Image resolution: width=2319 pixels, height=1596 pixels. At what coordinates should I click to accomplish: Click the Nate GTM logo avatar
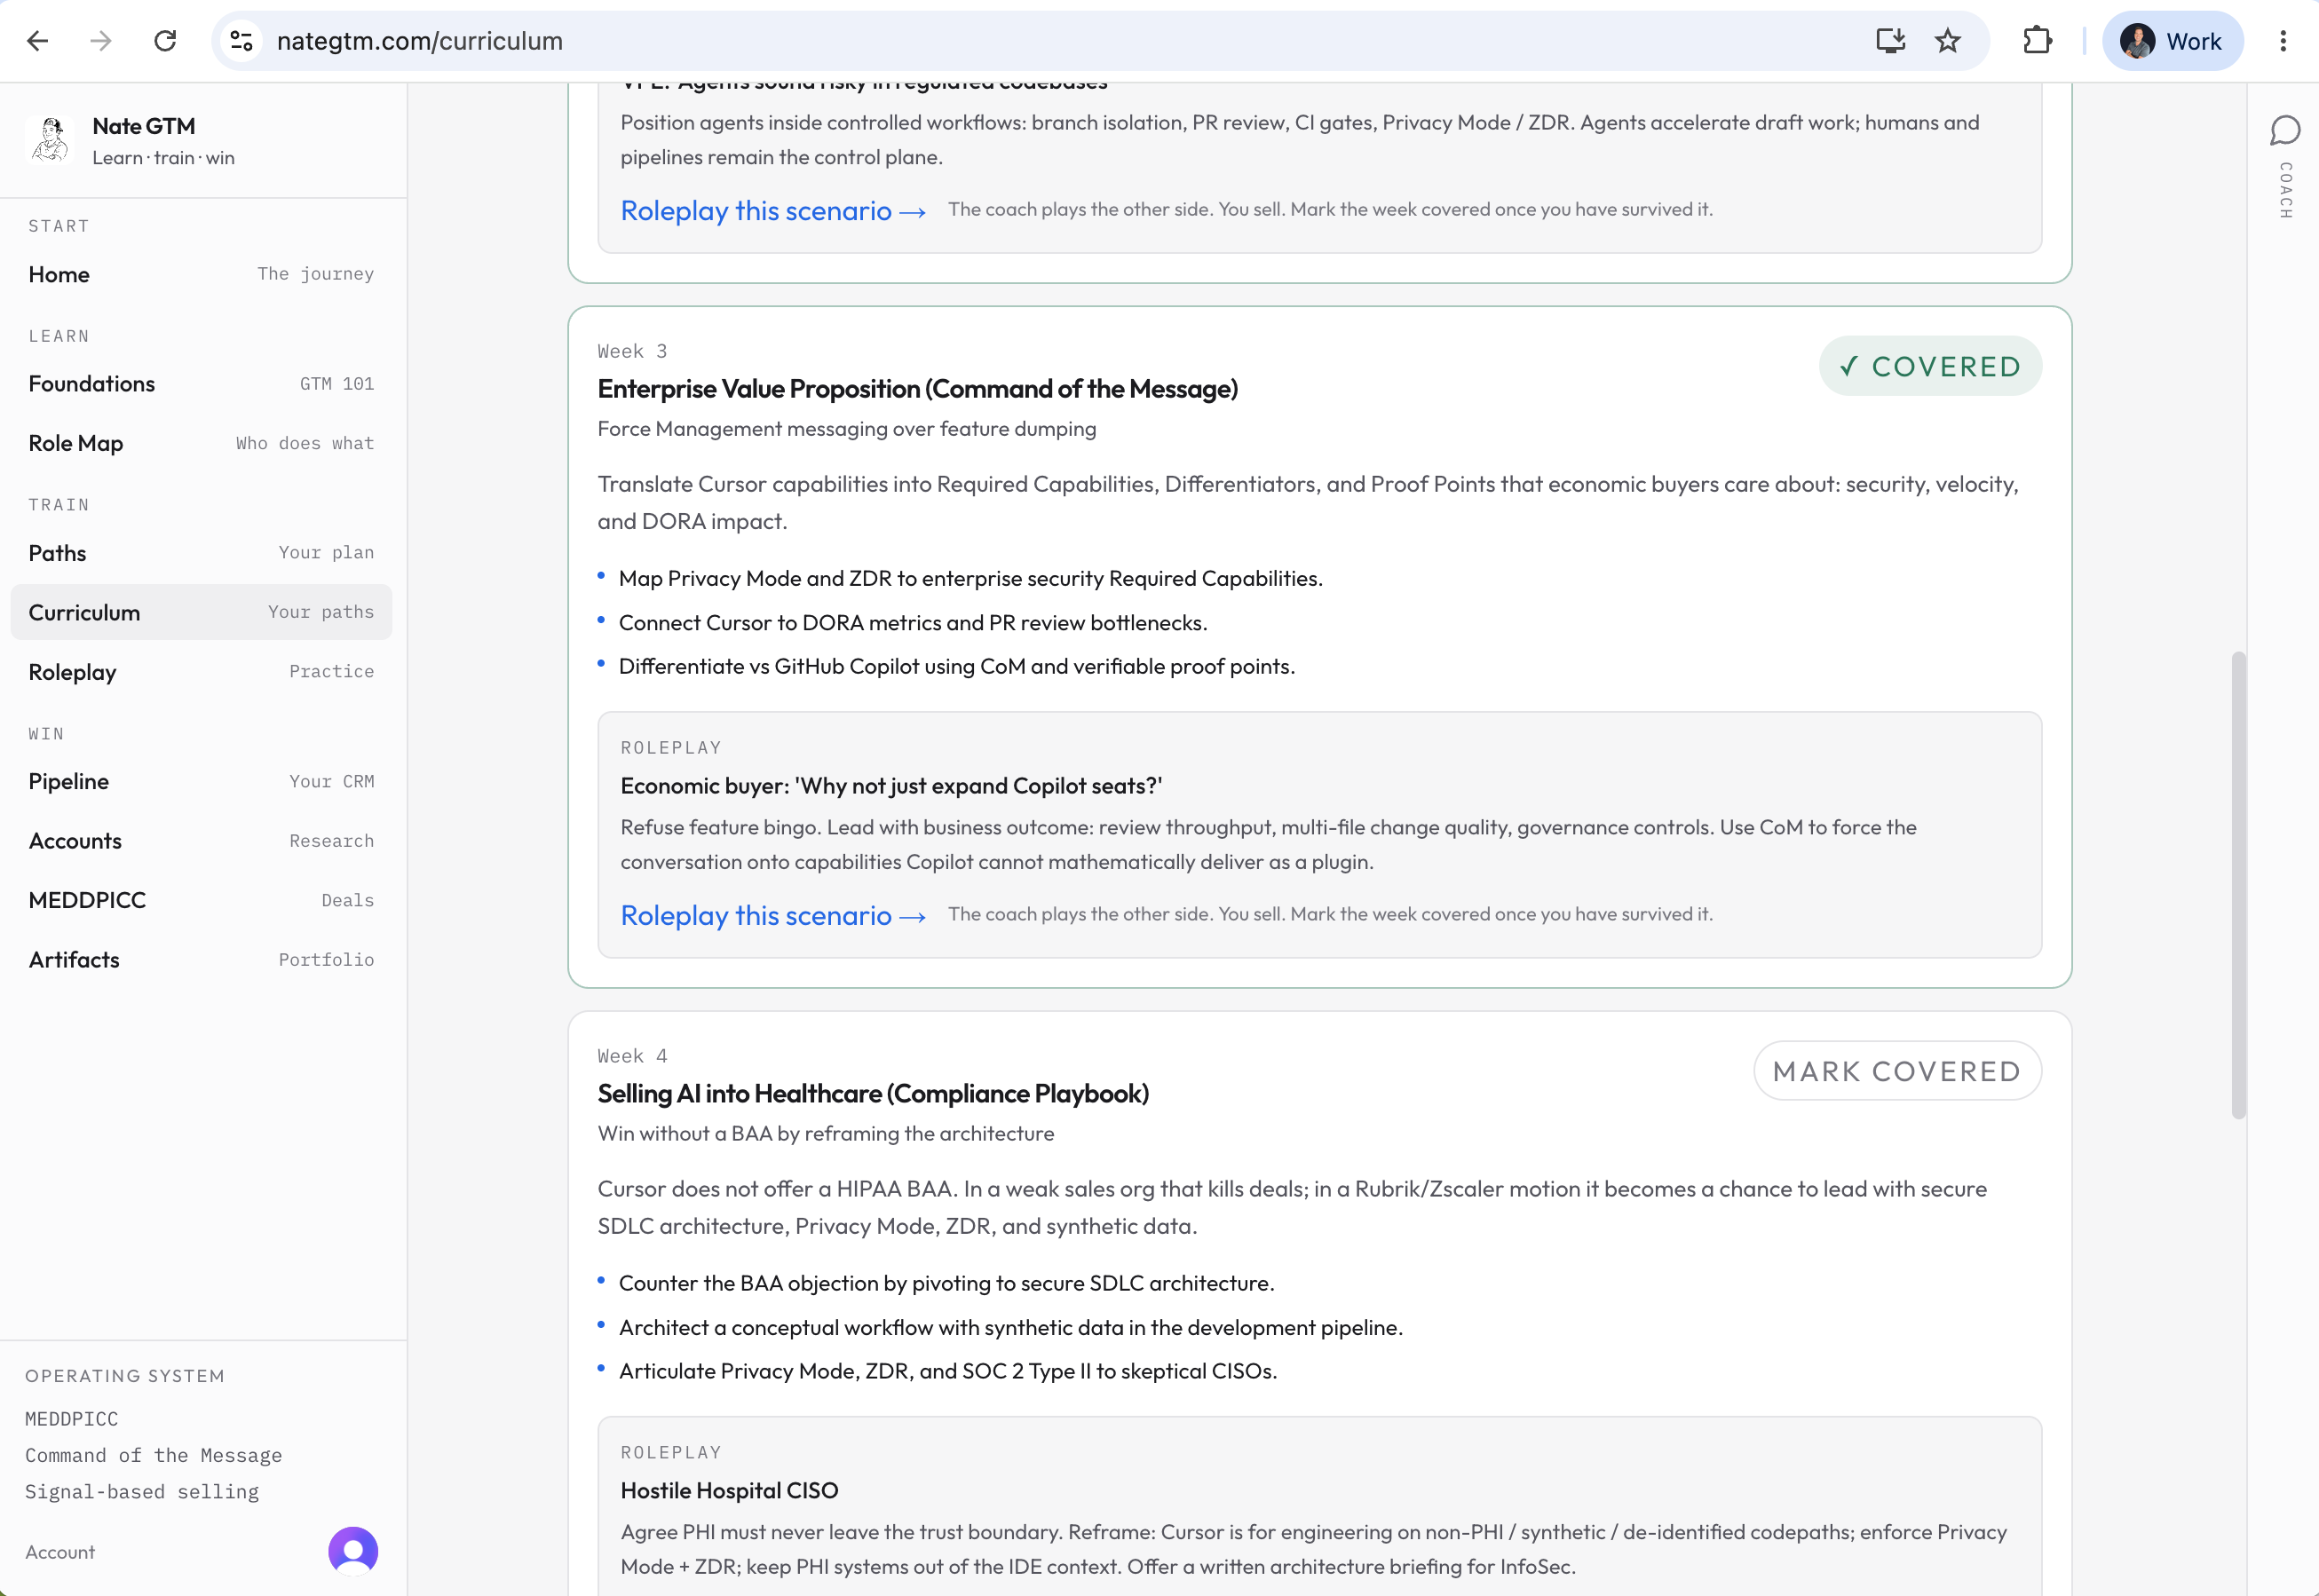tap(50, 140)
